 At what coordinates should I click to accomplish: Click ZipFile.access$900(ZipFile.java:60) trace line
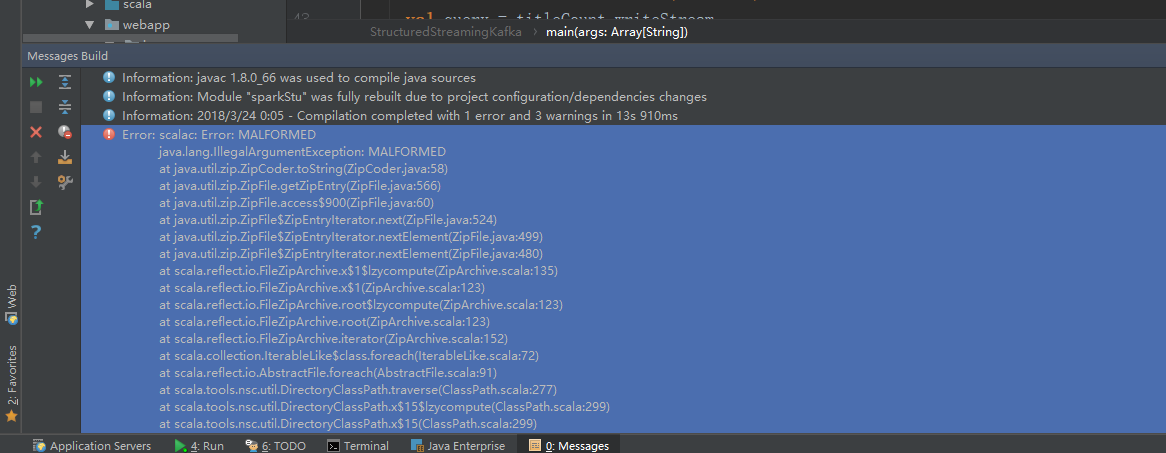(296, 203)
